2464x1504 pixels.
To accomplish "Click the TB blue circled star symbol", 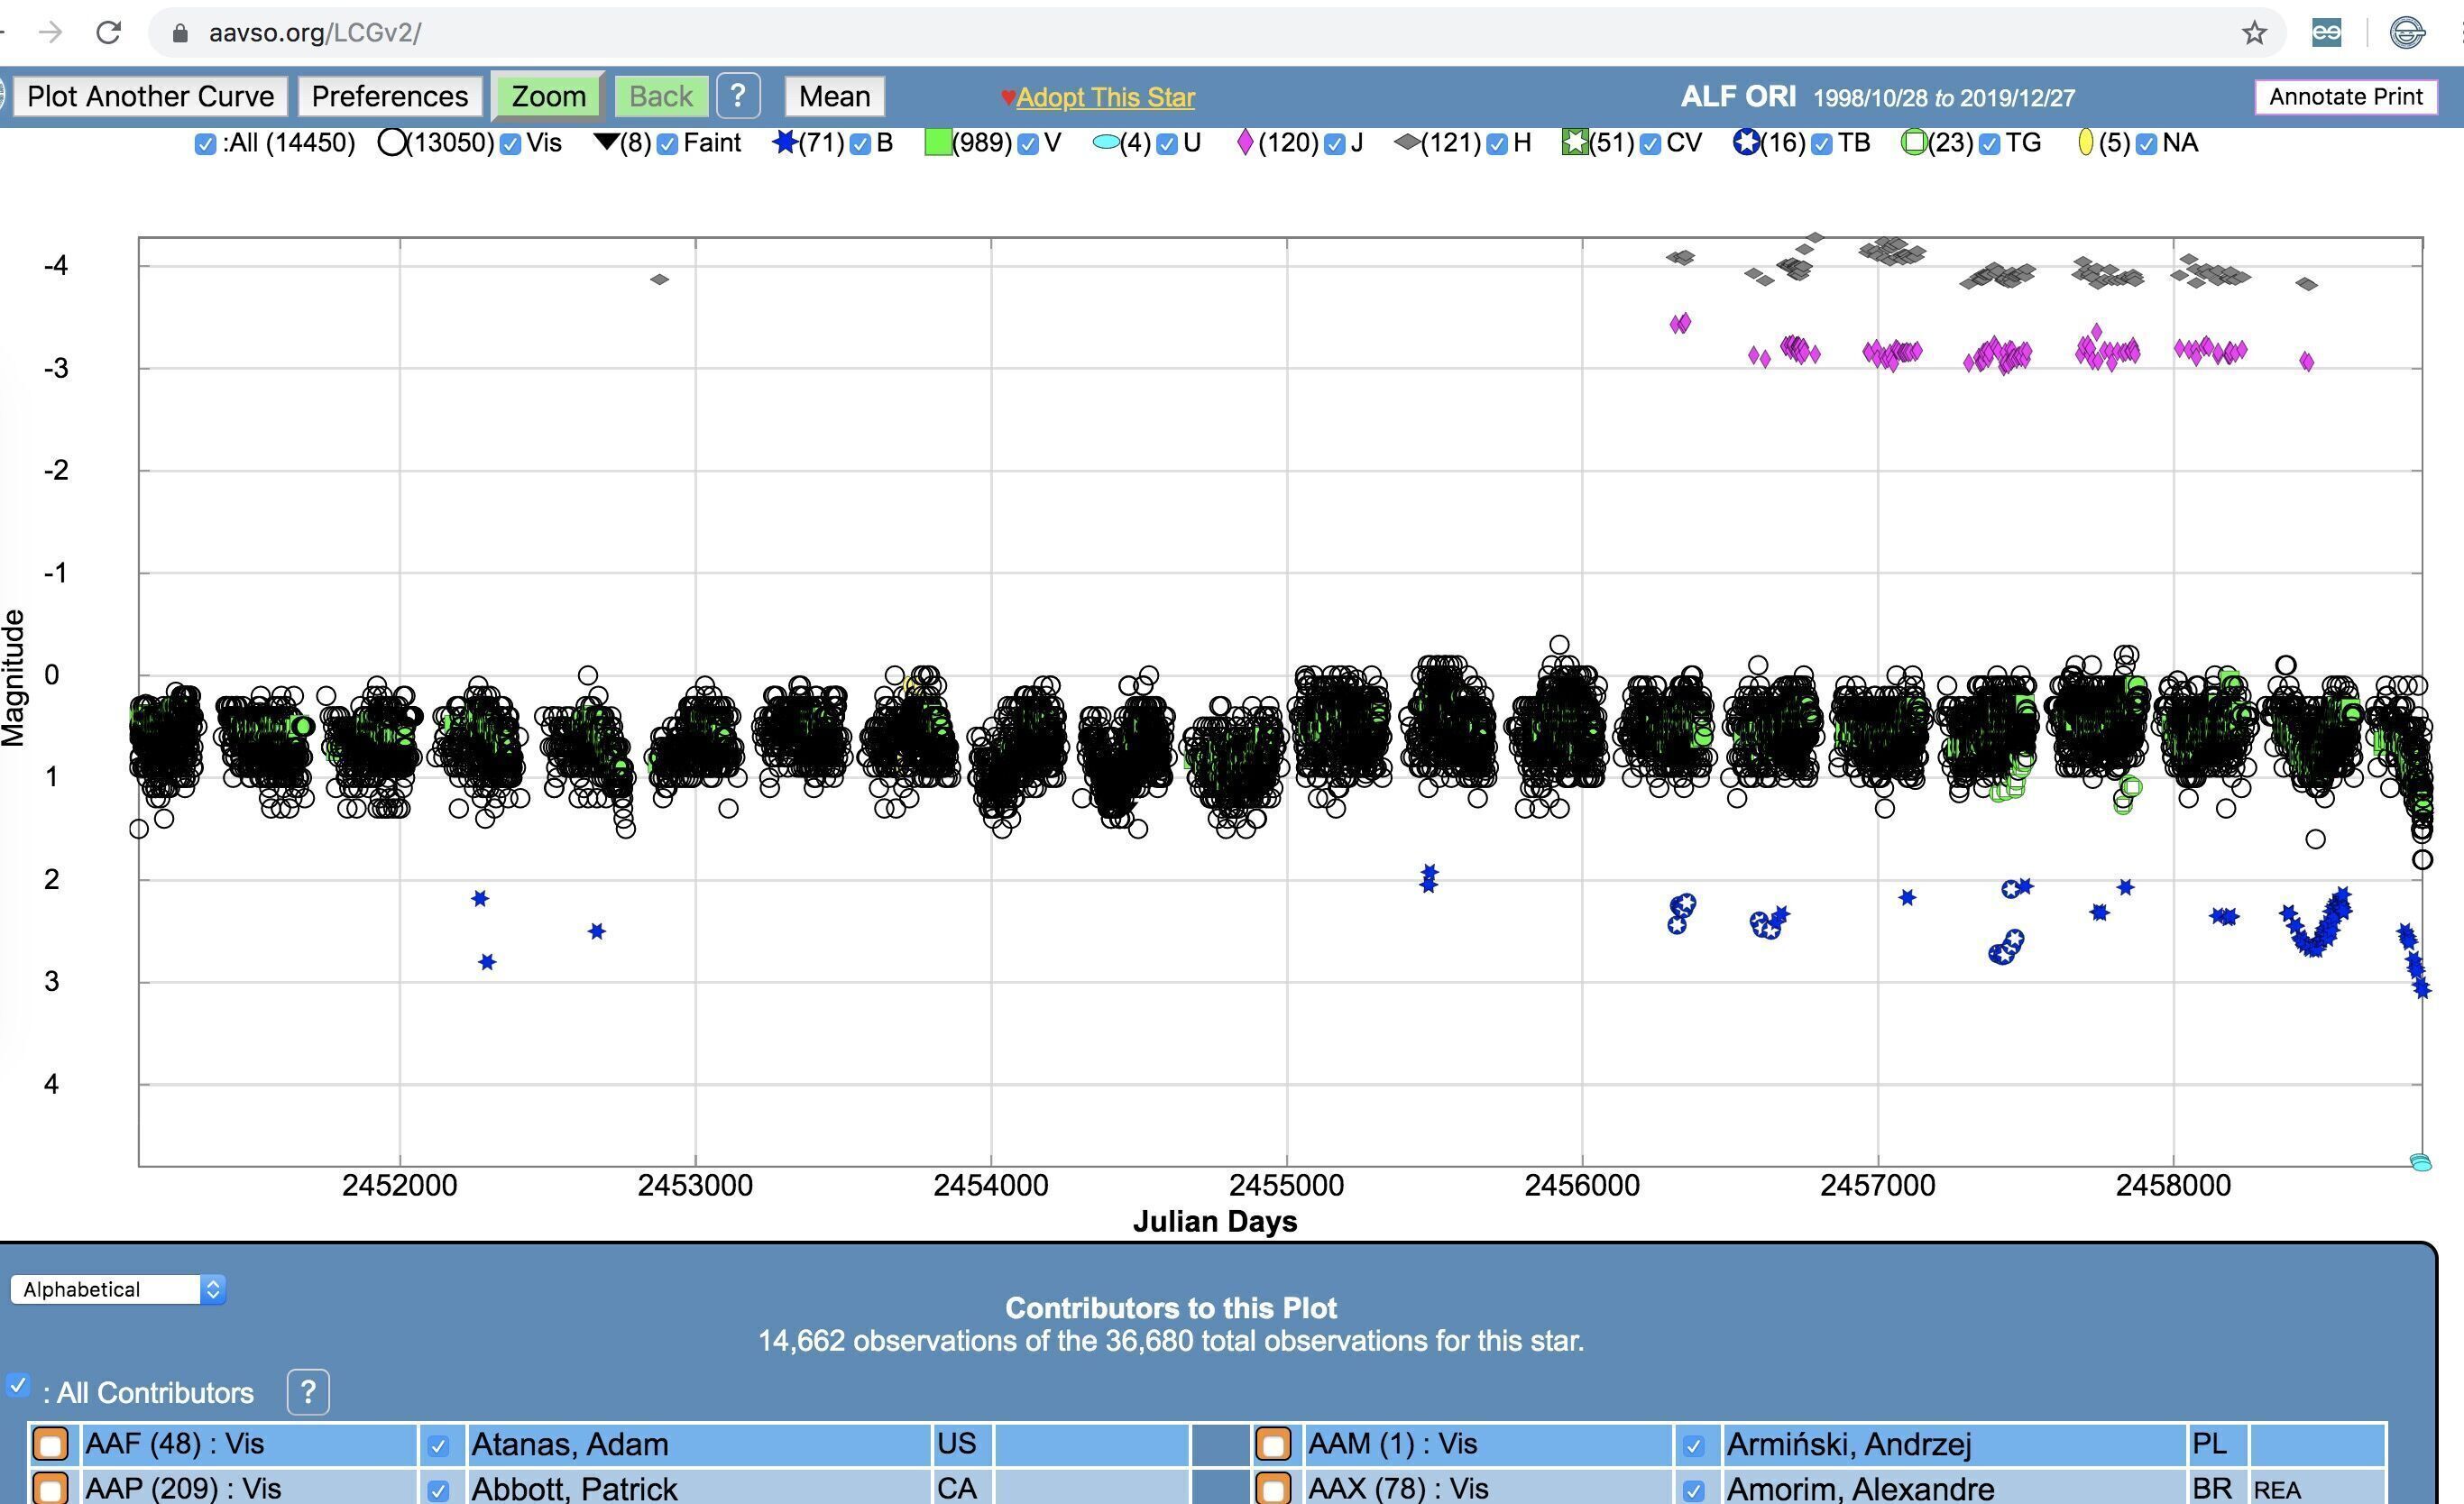I will (1746, 143).
